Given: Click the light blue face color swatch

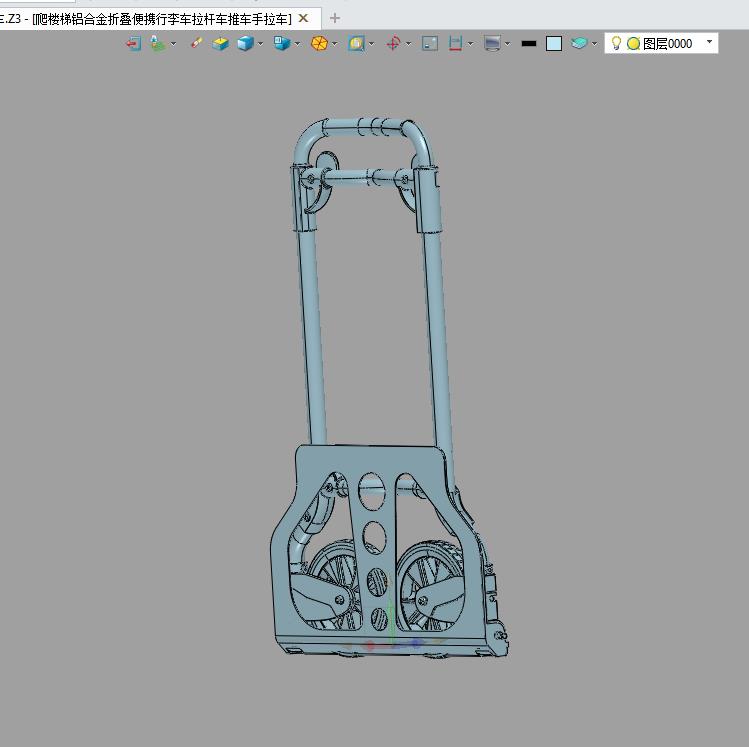Looking at the screenshot, I should click(x=554, y=43).
